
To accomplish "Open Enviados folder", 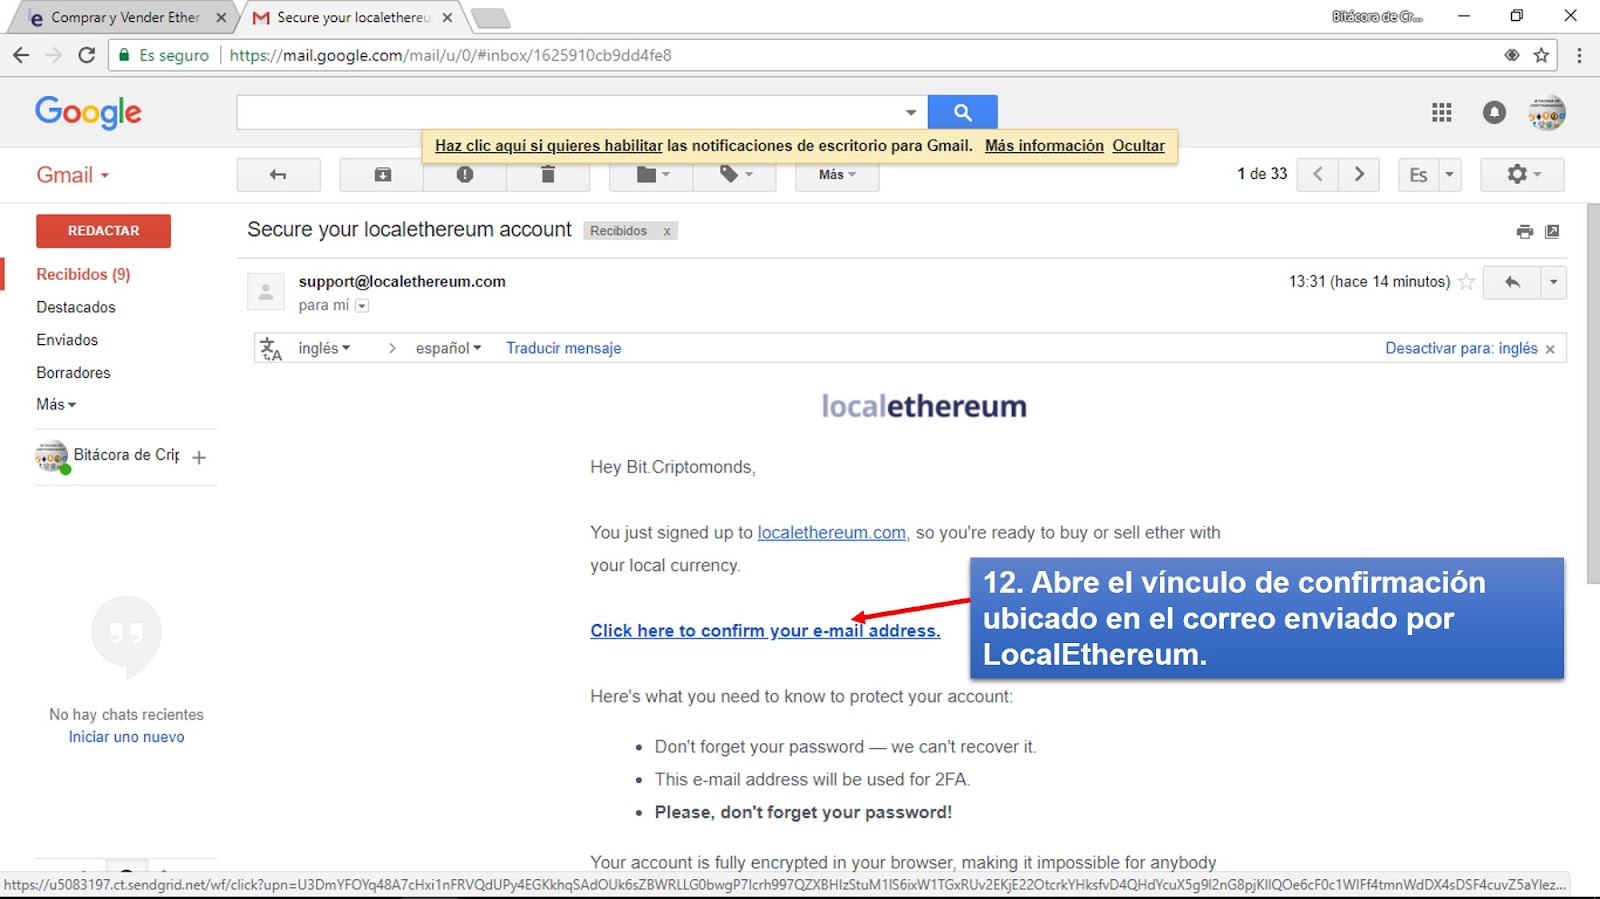I will 67,340.
